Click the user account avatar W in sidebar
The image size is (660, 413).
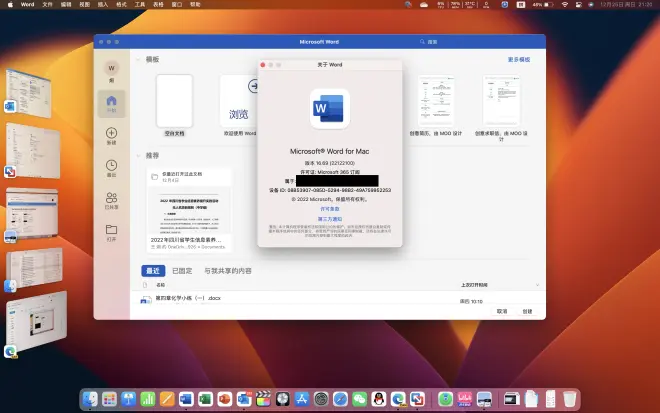tap(112, 68)
